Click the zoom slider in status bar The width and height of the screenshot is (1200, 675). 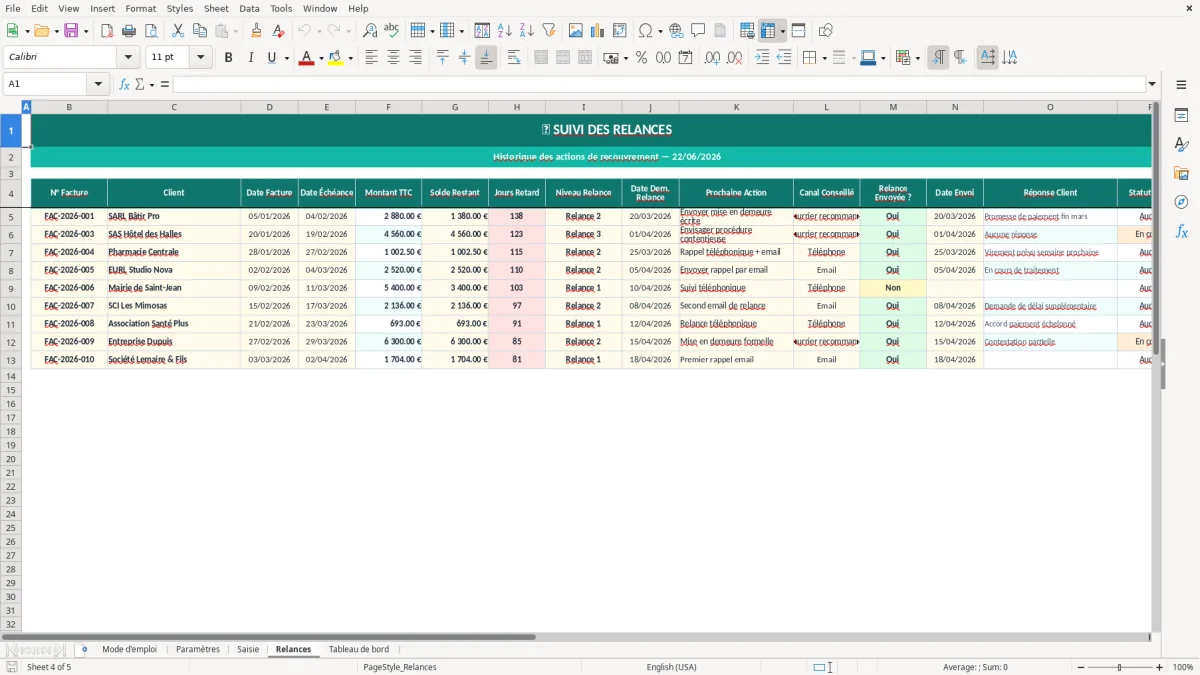(1119, 667)
